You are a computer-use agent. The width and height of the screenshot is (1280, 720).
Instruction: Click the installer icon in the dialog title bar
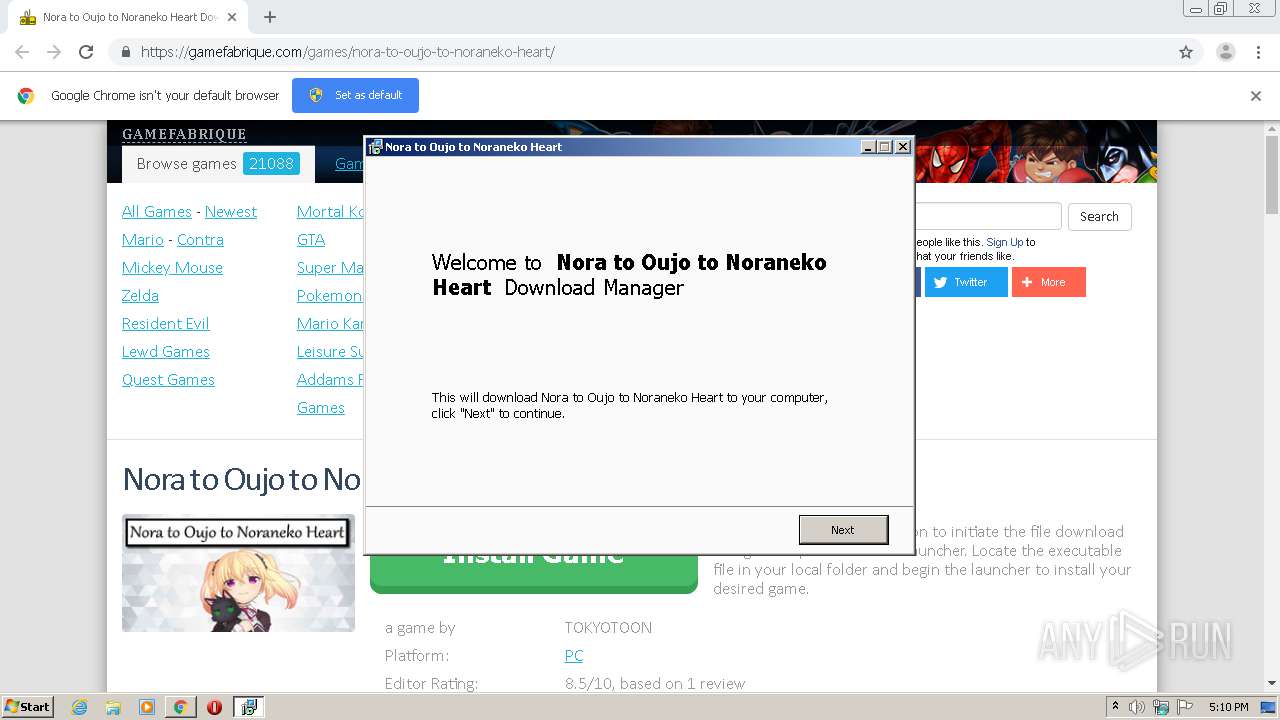pyautogui.click(x=376, y=147)
